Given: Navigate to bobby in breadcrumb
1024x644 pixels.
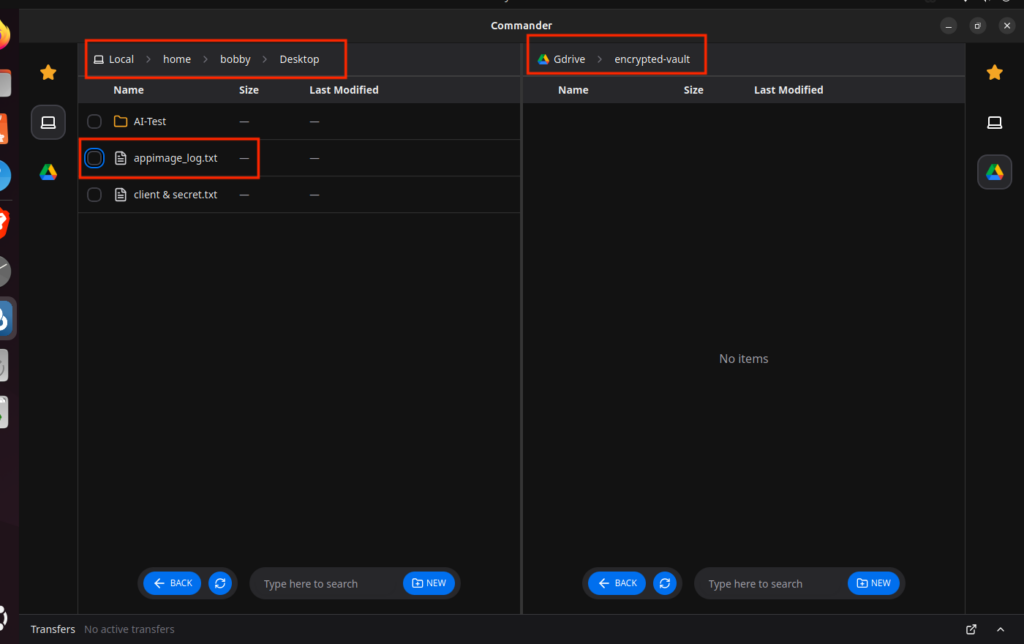Looking at the screenshot, I should click(235, 59).
